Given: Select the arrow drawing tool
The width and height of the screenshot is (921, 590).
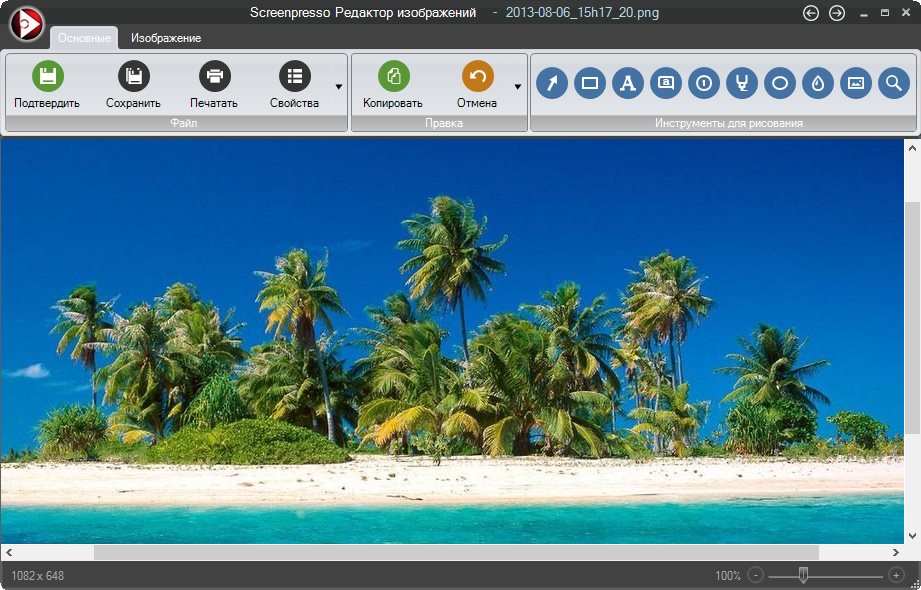Looking at the screenshot, I should point(552,83).
